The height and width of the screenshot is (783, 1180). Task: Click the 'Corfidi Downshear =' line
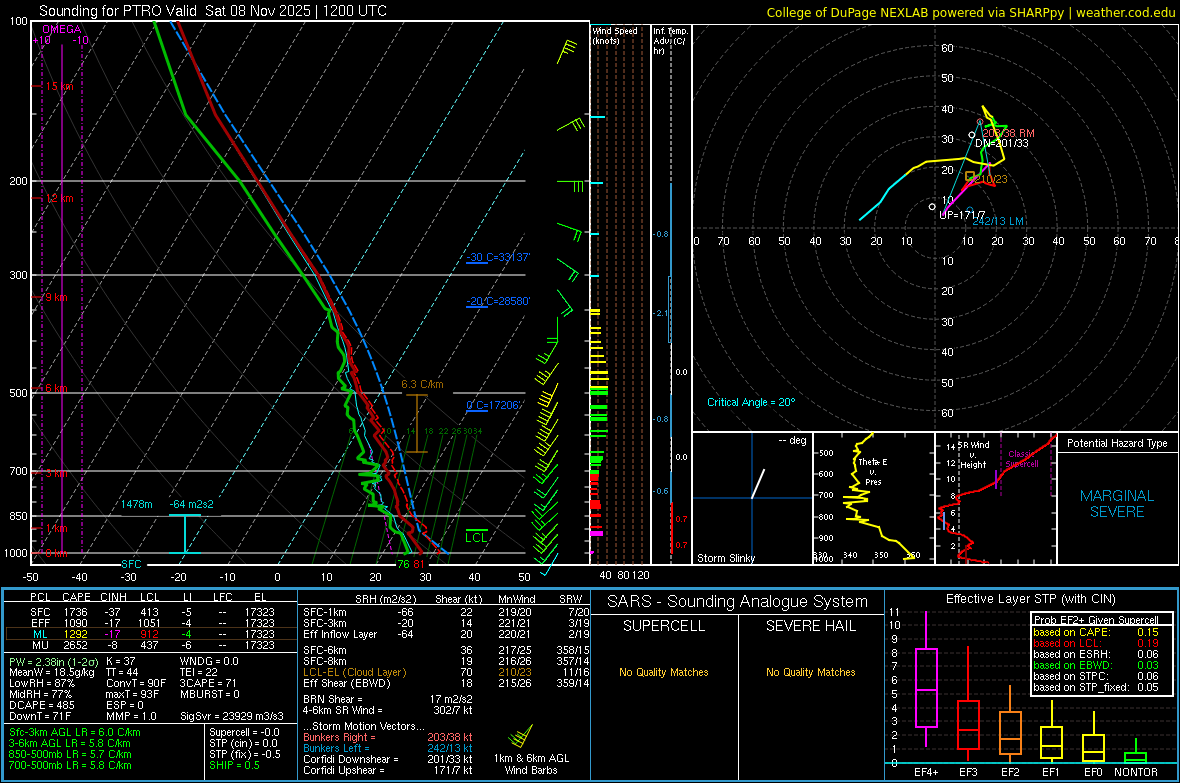388,759
